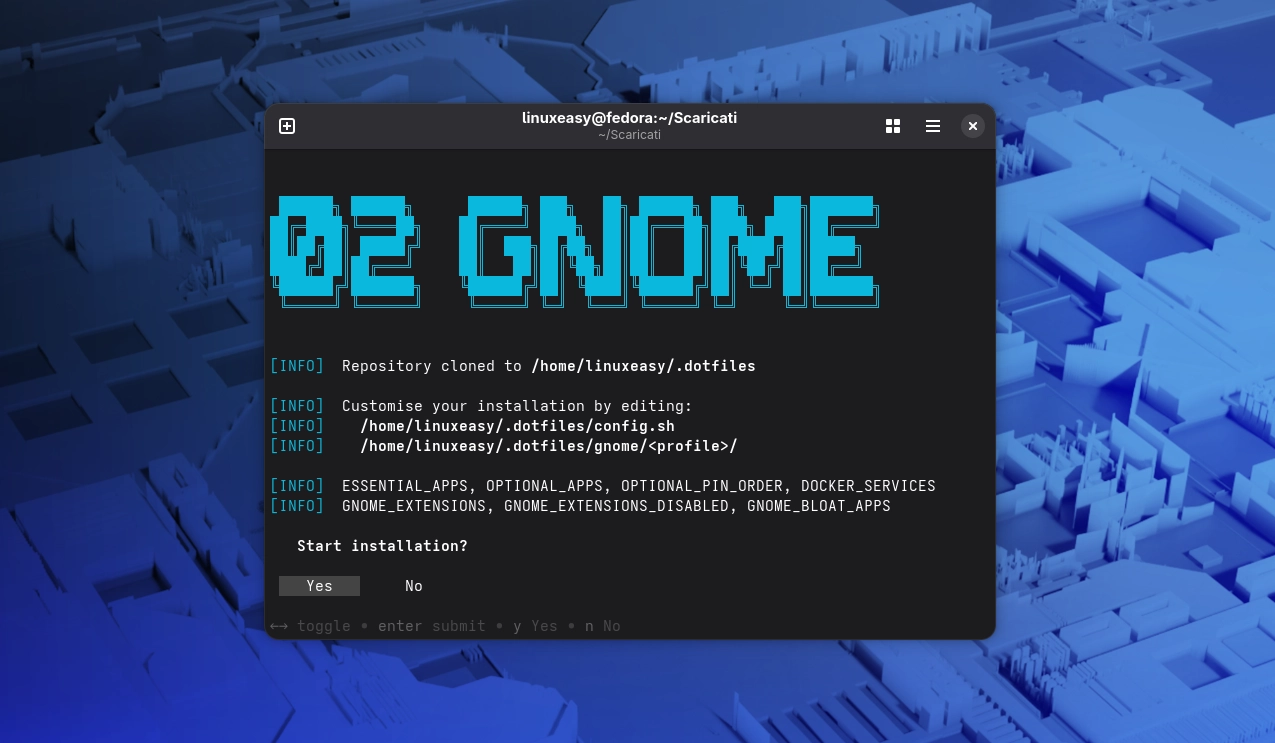Open a new terminal tab
The height and width of the screenshot is (743, 1275).
(x=287, y=126)
